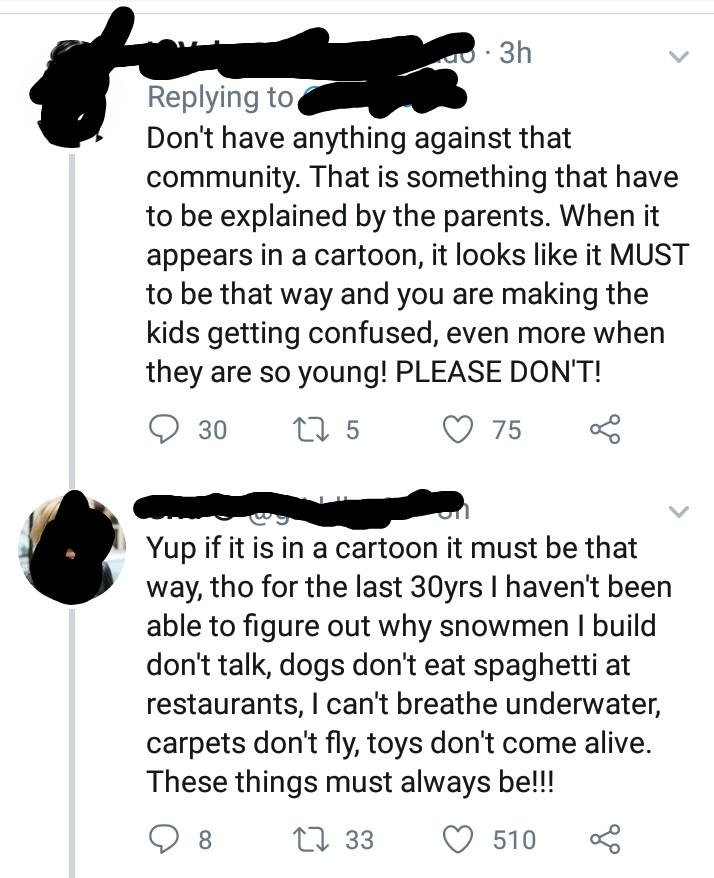Screen dimensions: 714x878
Task: Open the second tweet author's avatar
Action: tap(72, 546)
